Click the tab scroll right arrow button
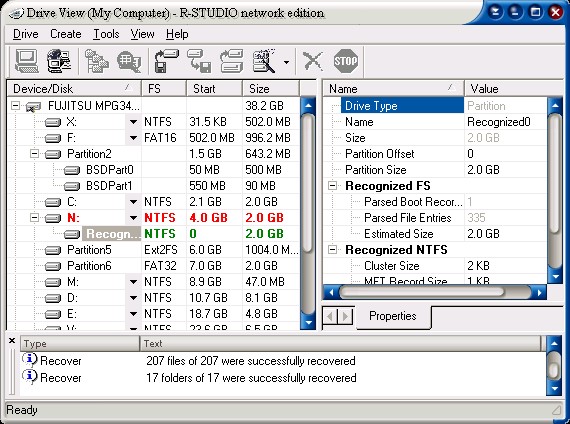Image resolution: width=570 pixels, height=424 pixels. click(345, 316)
